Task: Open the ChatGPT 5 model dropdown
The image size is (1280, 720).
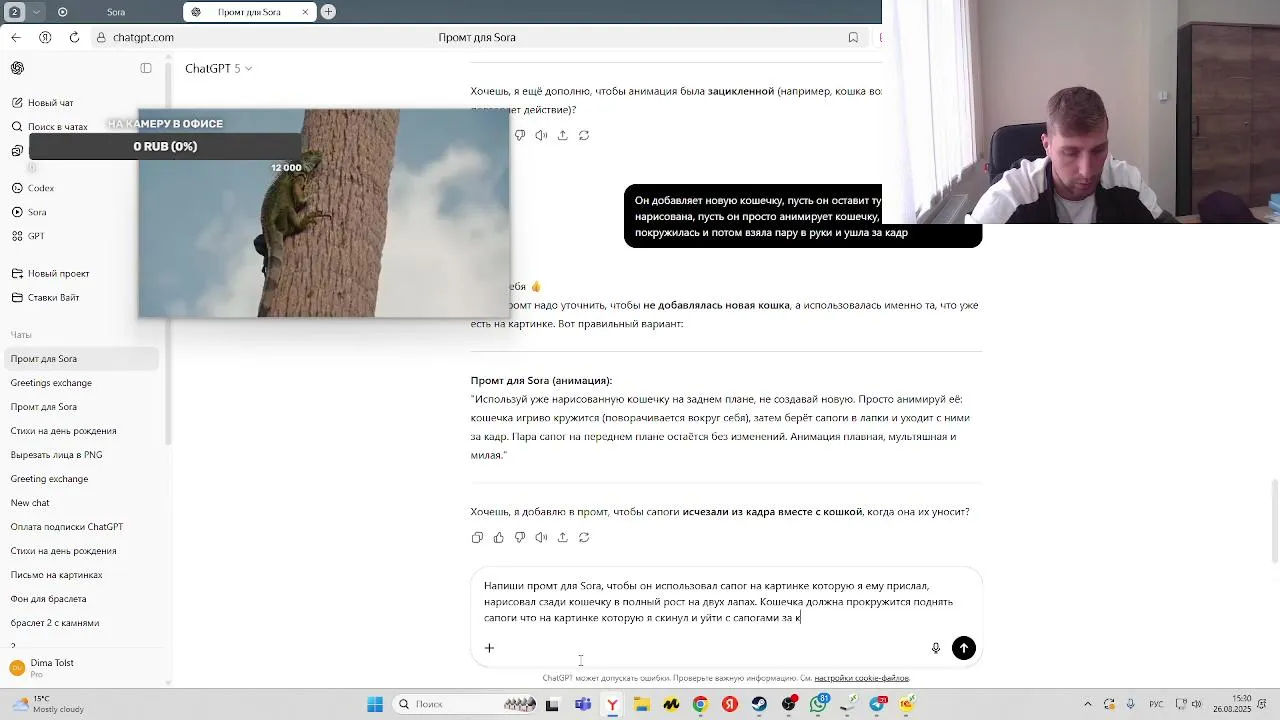Action: (x=218, y=68)
